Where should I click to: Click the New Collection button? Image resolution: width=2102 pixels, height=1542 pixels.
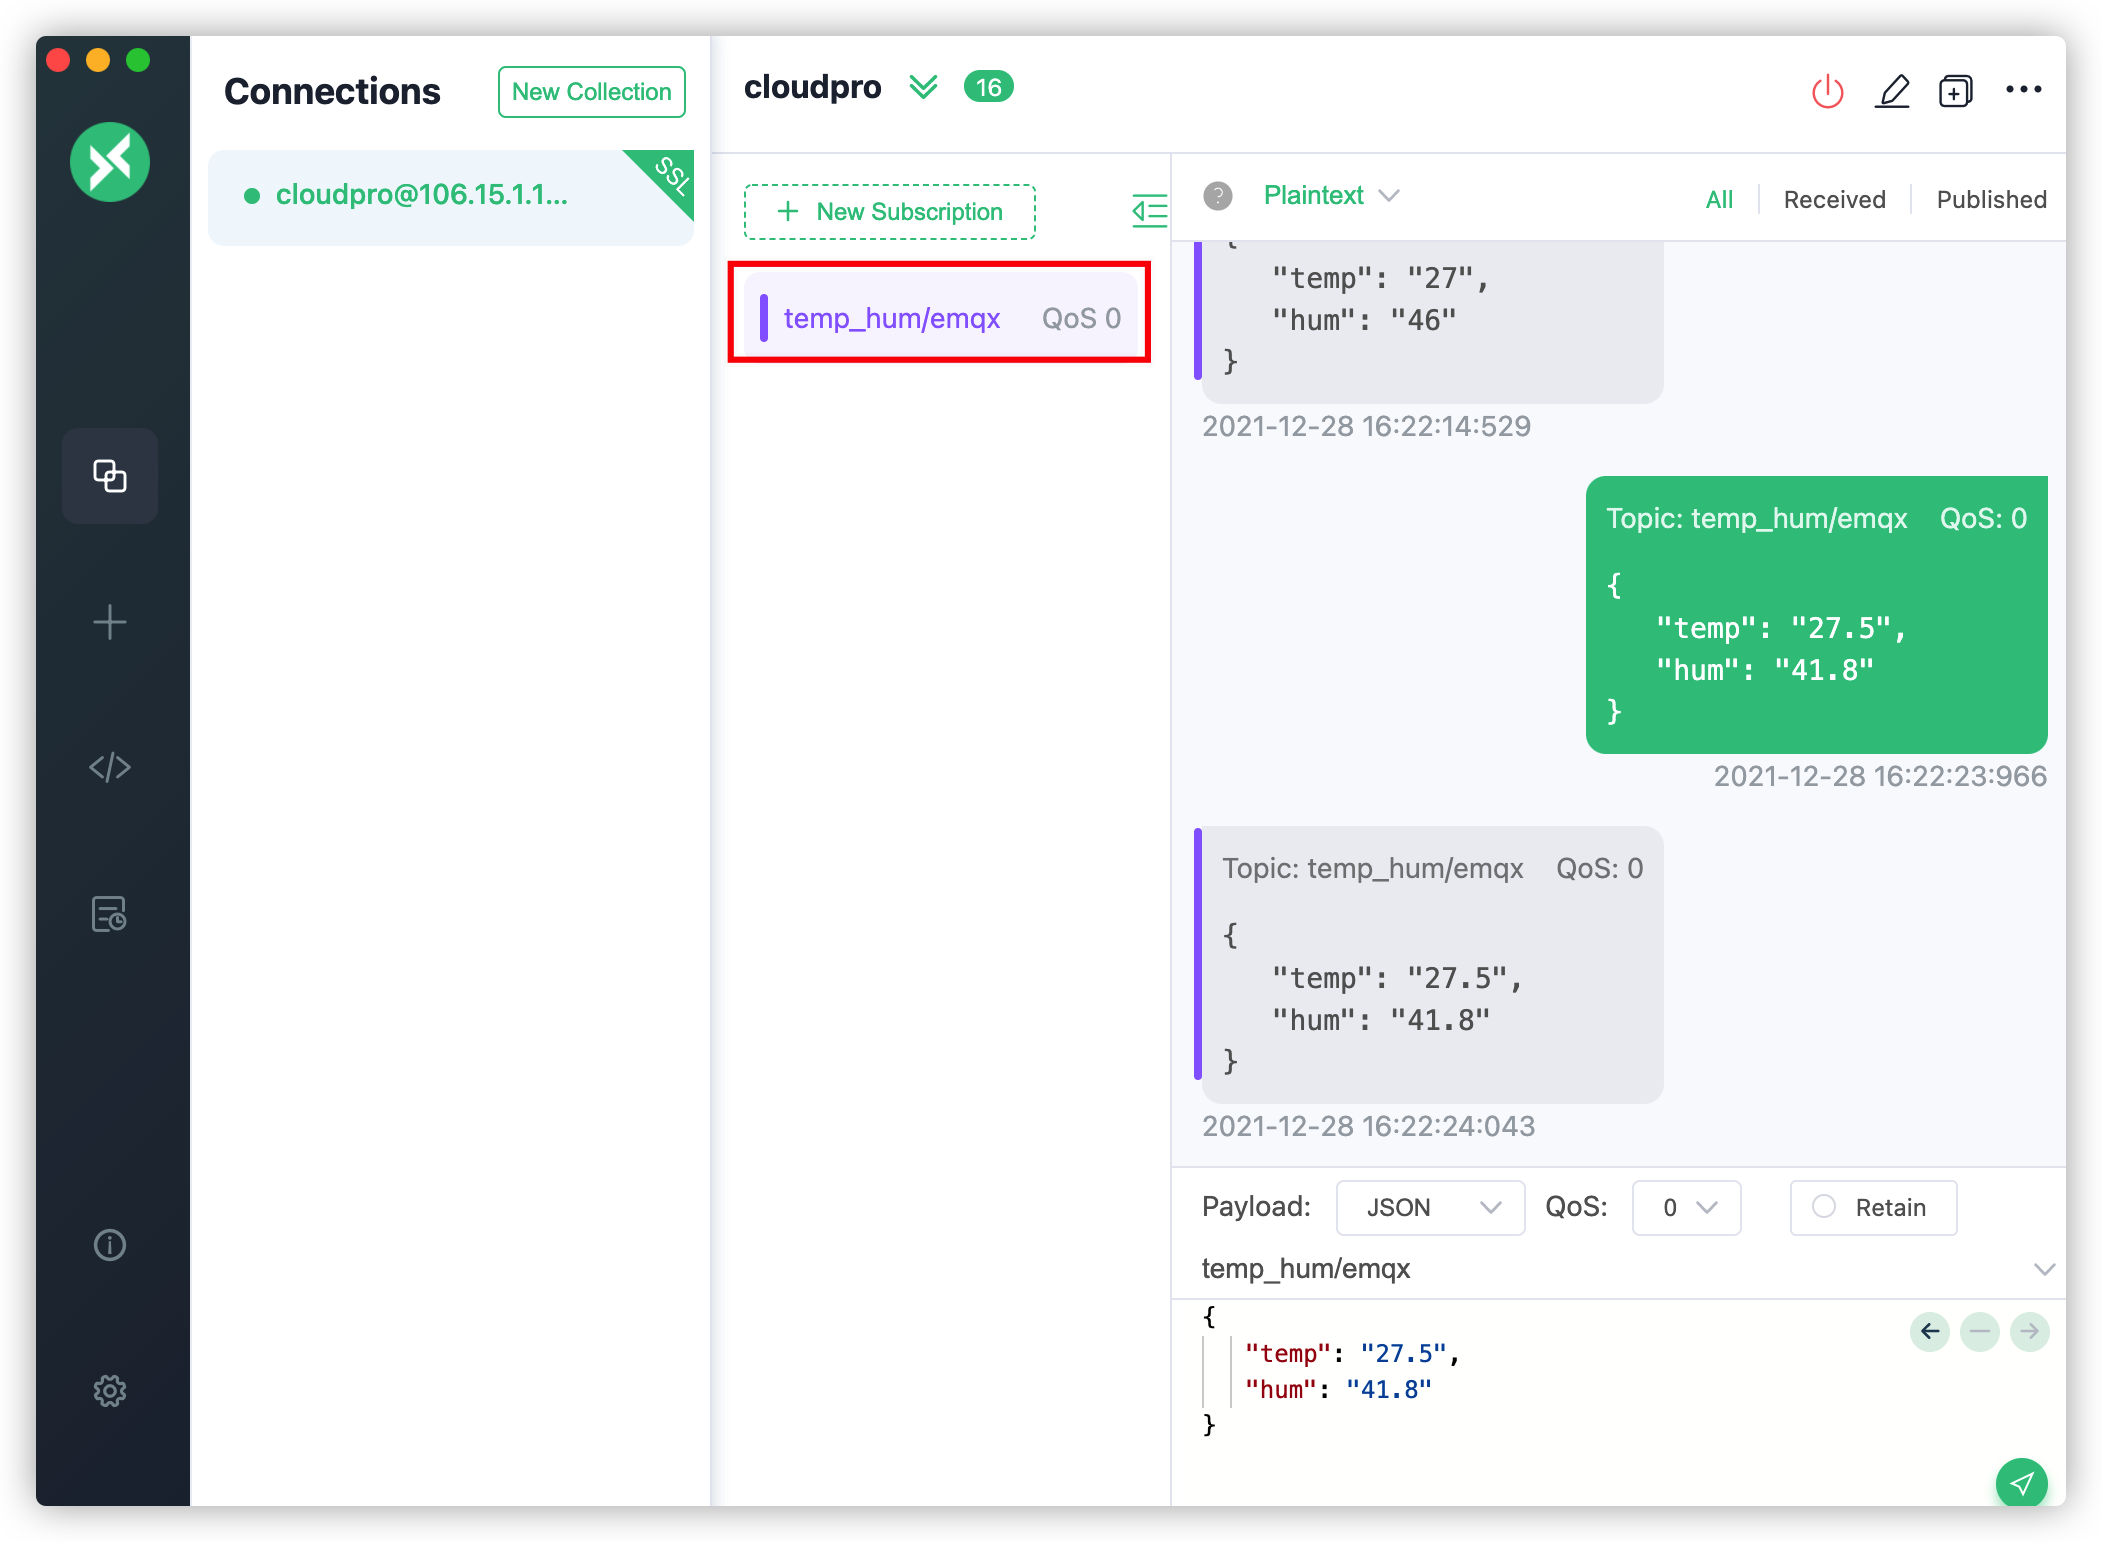point(591,92)
